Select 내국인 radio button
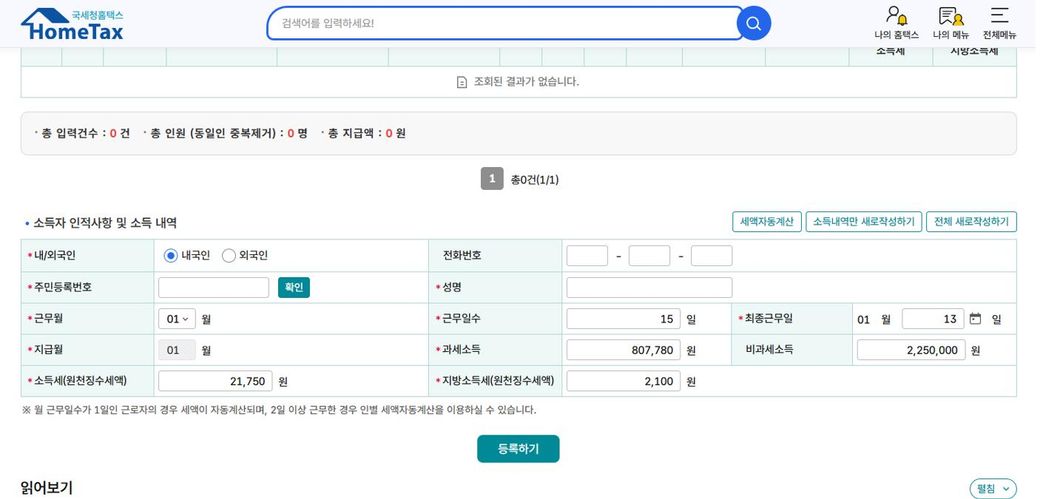Viewport: 1040px width, 499px height. 171,256
